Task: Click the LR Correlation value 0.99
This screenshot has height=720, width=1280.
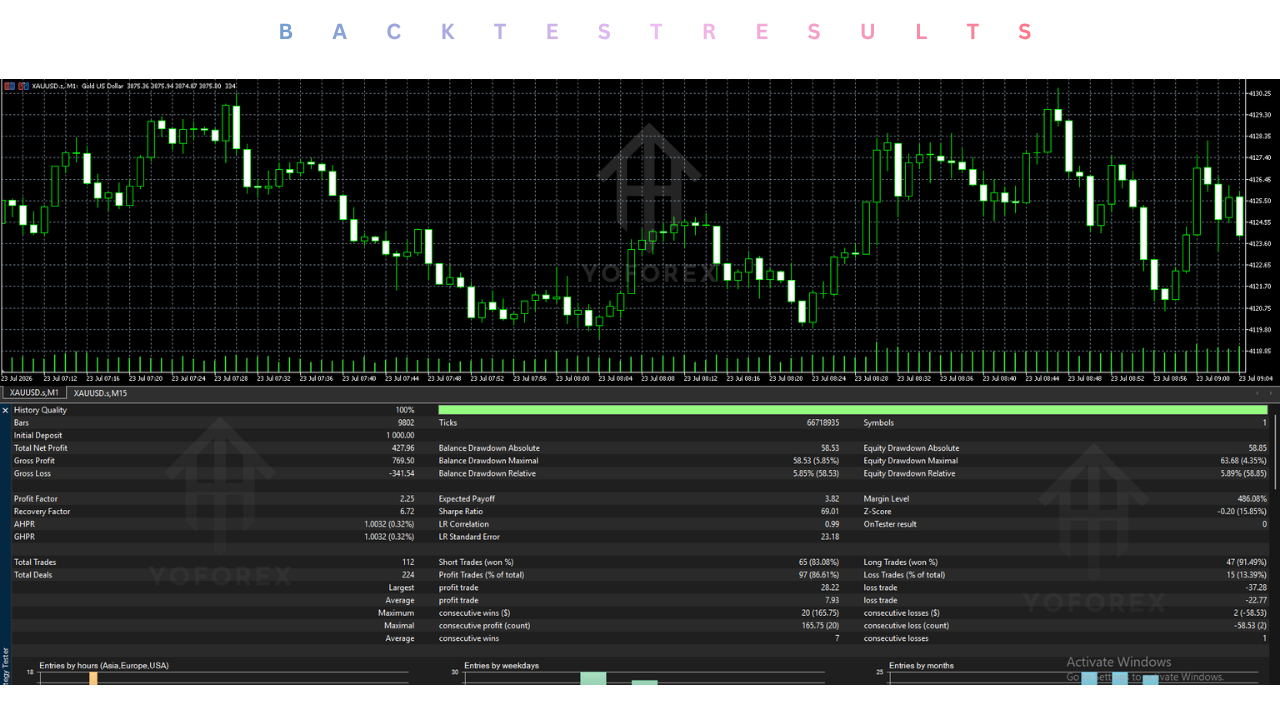Action: 832,524
